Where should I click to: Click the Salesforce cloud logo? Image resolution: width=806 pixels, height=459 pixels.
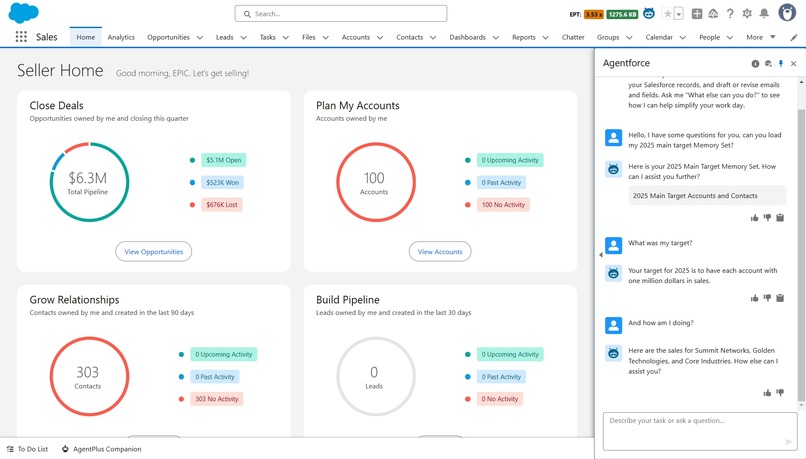pos(24,13)
